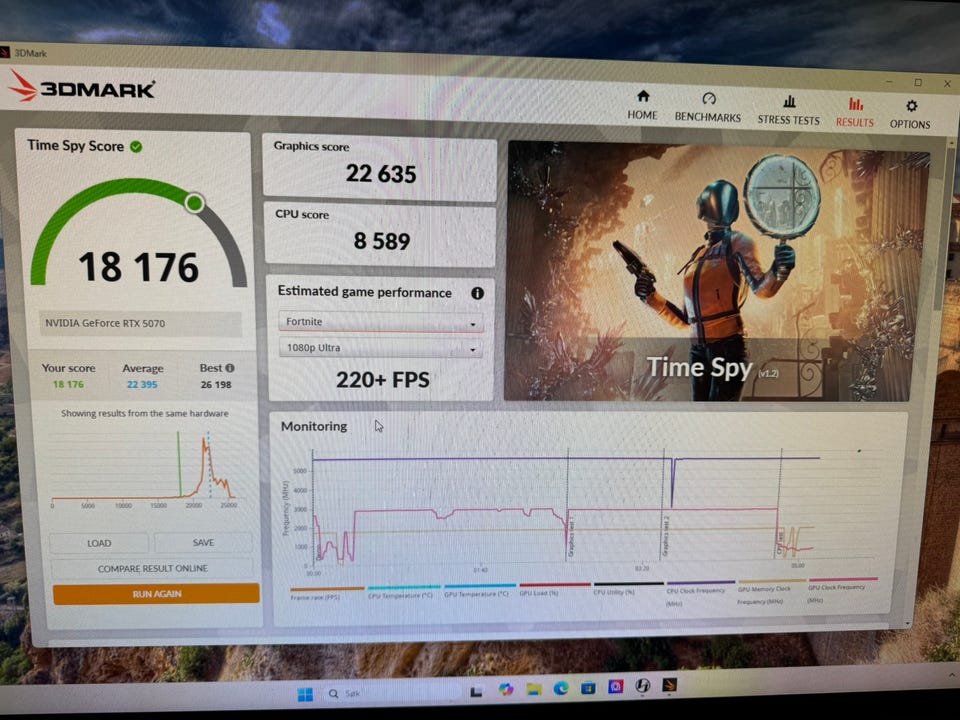Image resolution: width=960 pixels, height=720 pixels.
Task: Expand the 1080p Ultra preset dropdown
Action: [x=380, y=348]
